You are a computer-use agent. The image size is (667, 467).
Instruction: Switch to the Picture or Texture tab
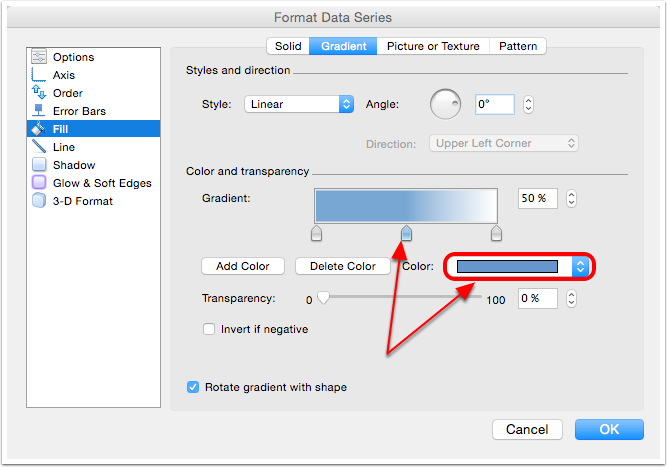pos(433,46)
